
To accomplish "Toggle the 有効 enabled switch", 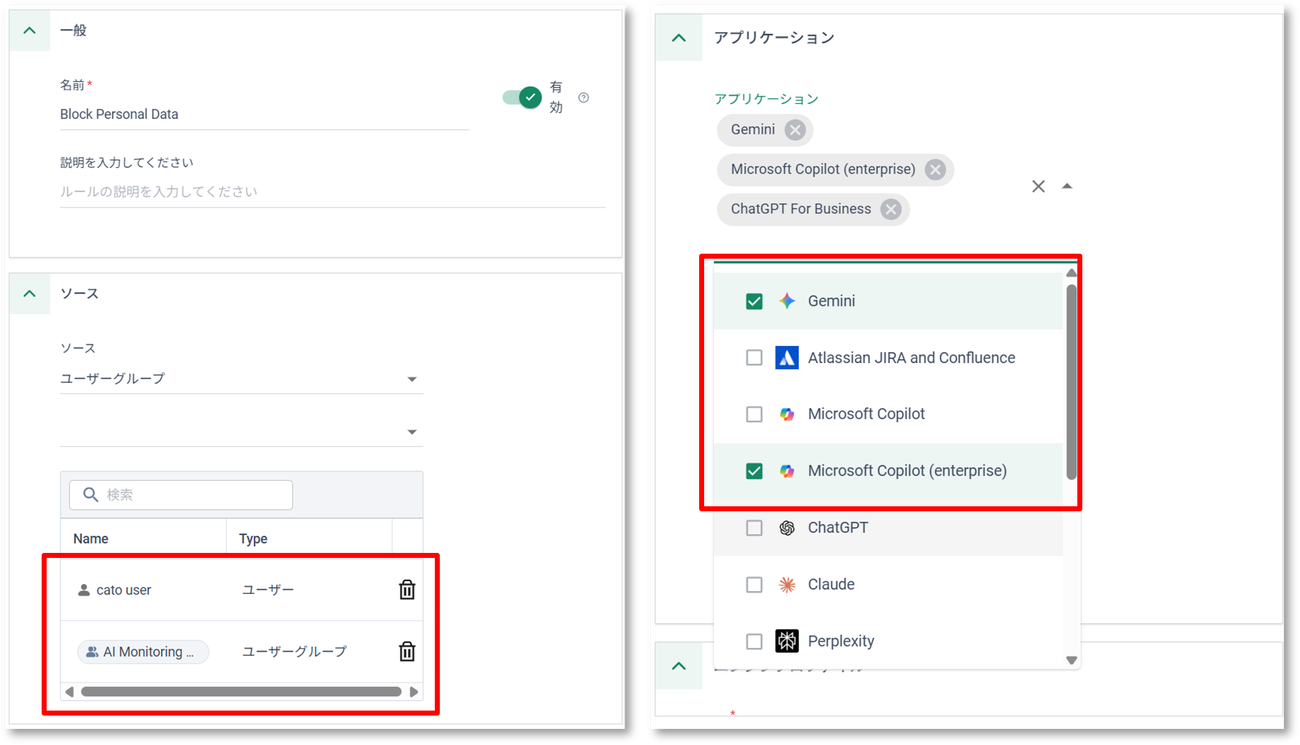I will [x=522, y=97].
